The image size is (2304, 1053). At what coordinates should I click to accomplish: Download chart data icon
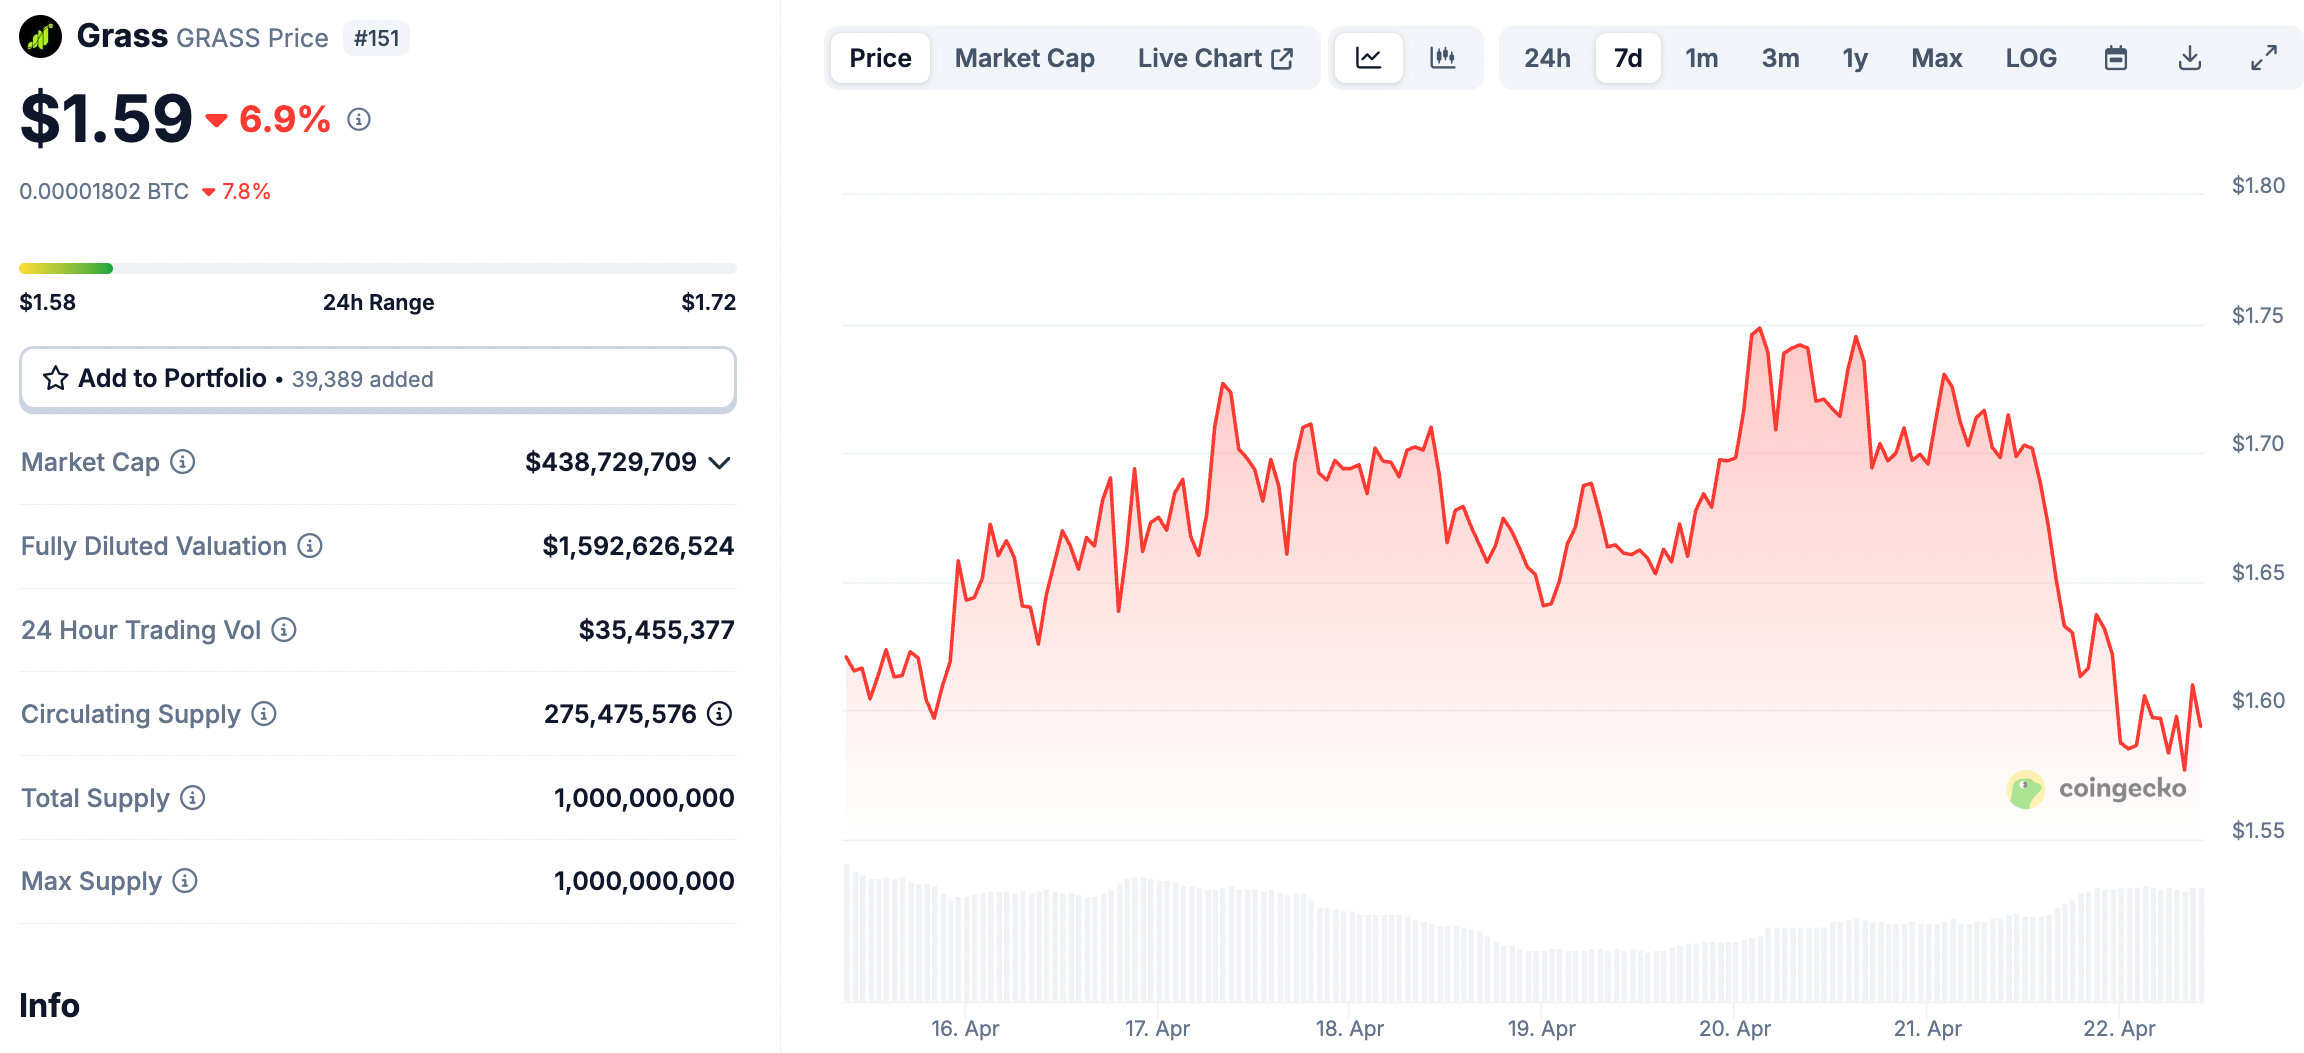pyautogui.click(x=2190, y=58)
